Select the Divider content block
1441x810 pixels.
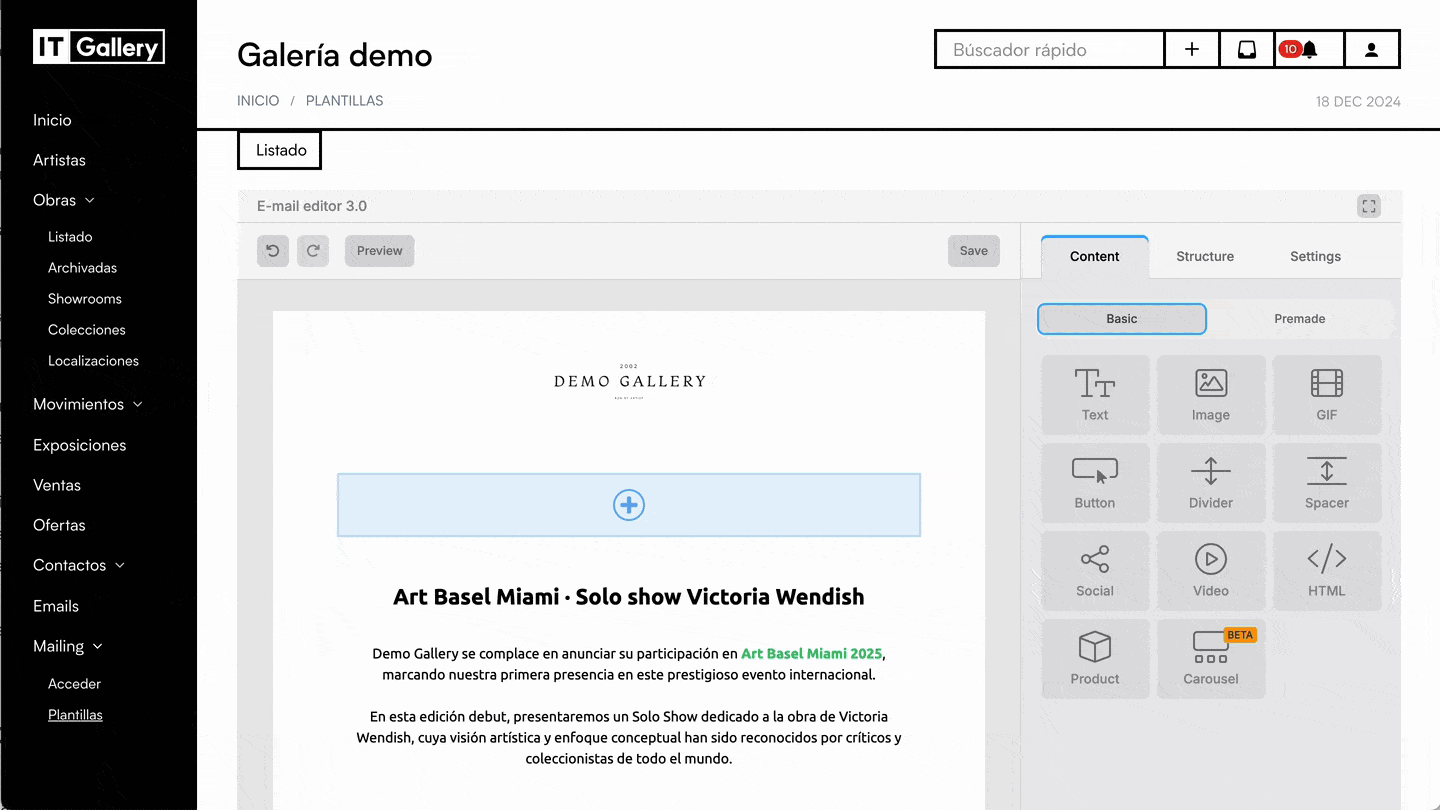click(1211, 483)
